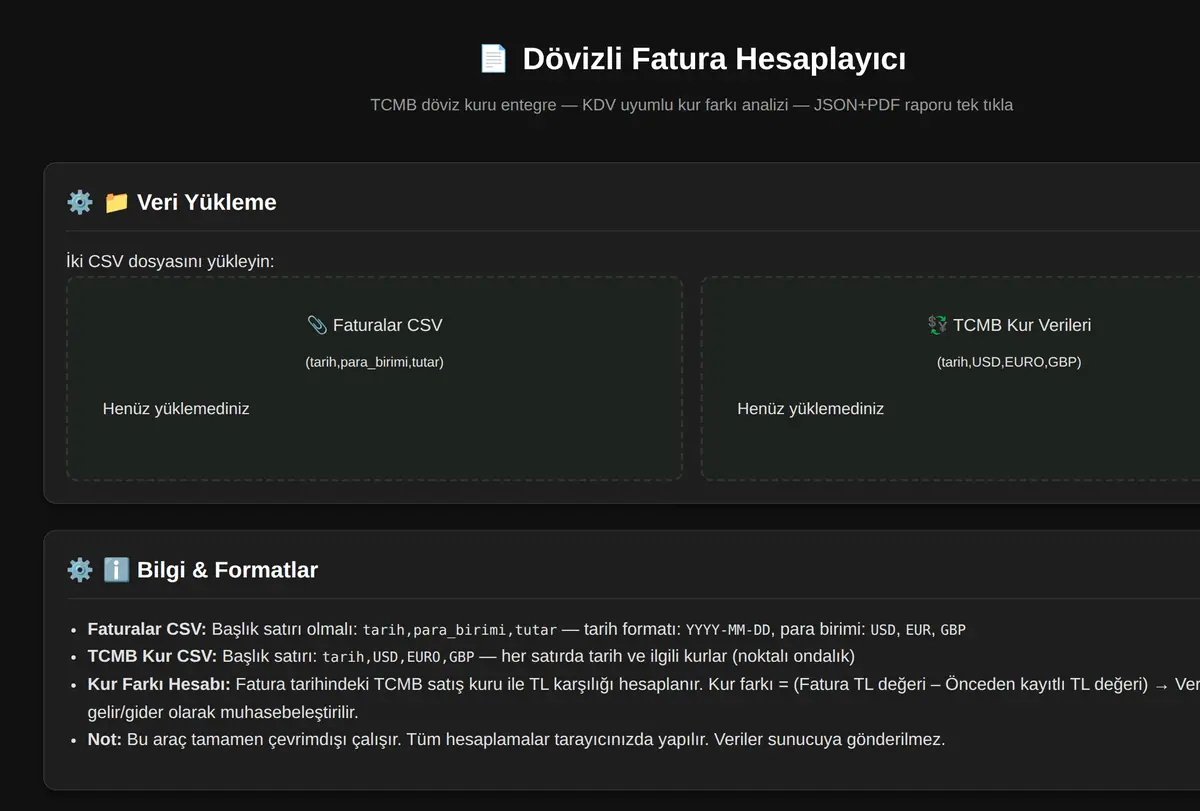1200x811 pixels.
Task: Click the Dövizli Fatura Hesaplayıcı page title
Action: (x=714, y=59)
